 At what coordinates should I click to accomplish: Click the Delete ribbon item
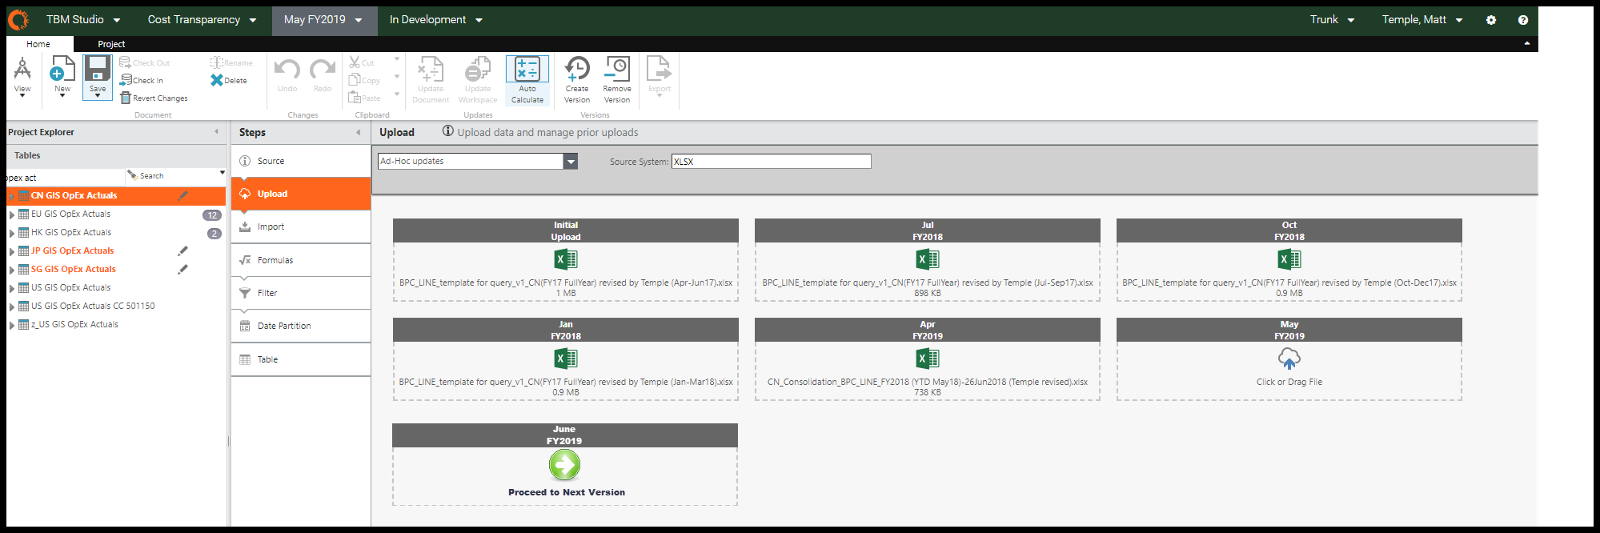coord(229,80)
